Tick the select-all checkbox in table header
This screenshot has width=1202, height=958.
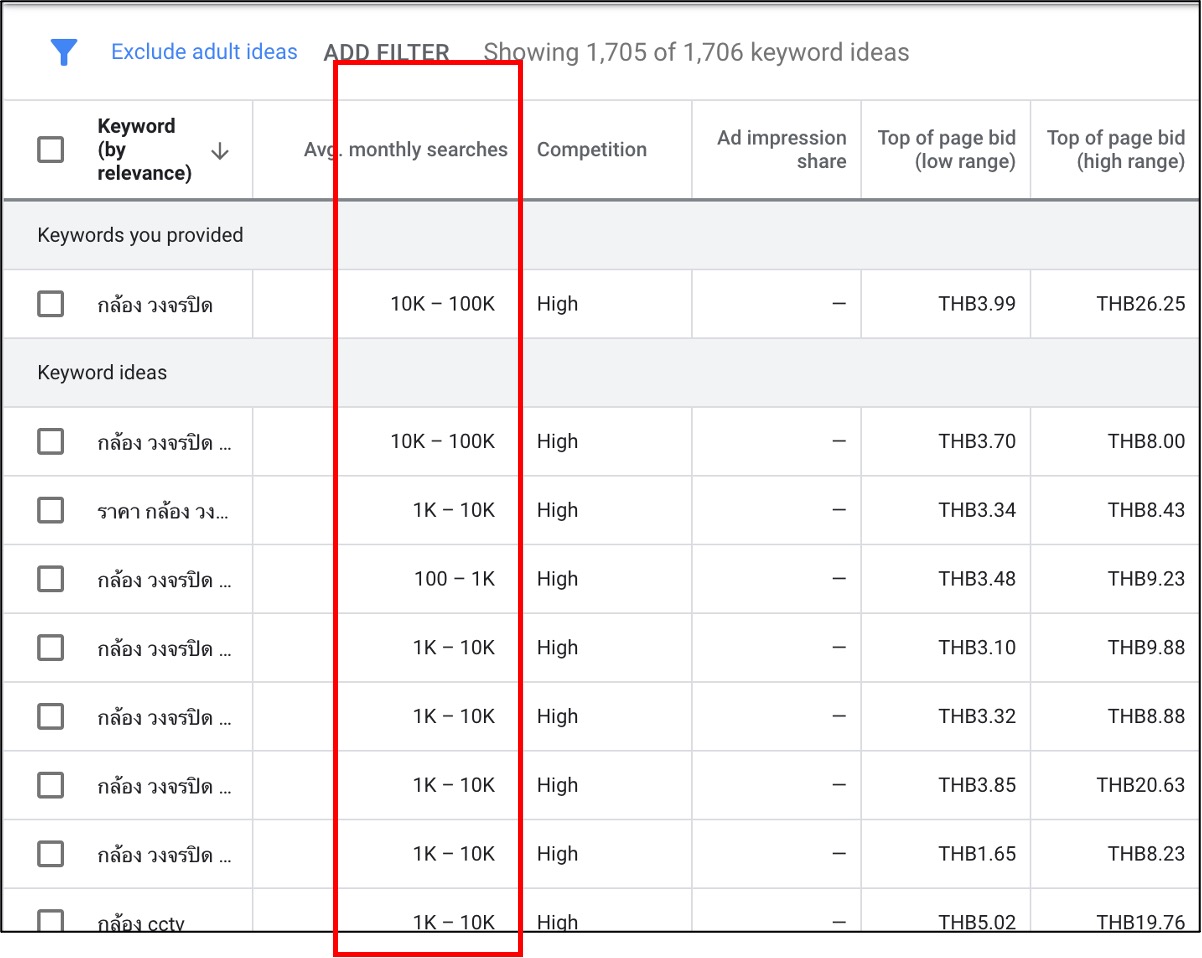[50, 150]
